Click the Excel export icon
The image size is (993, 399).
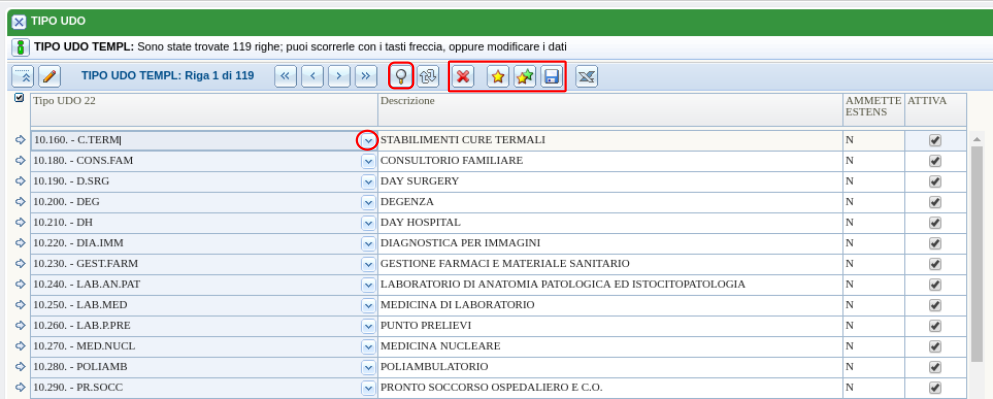(586, 77)
